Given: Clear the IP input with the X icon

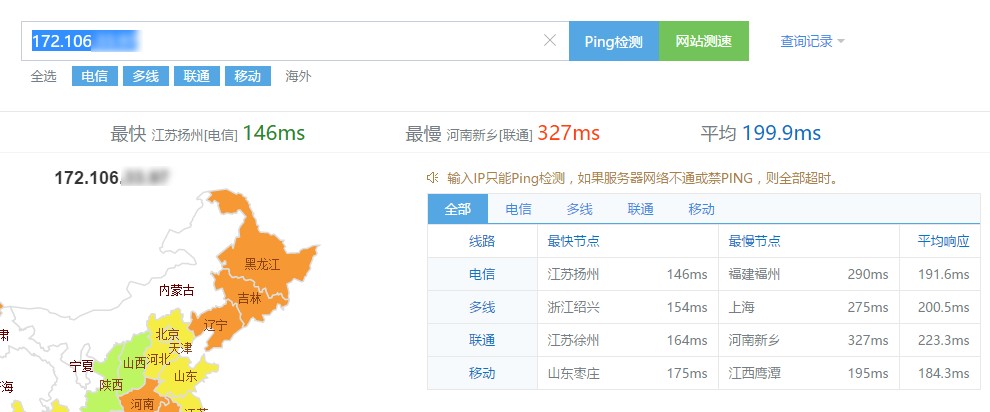Looking at the screenshot, I should [550, 40].
